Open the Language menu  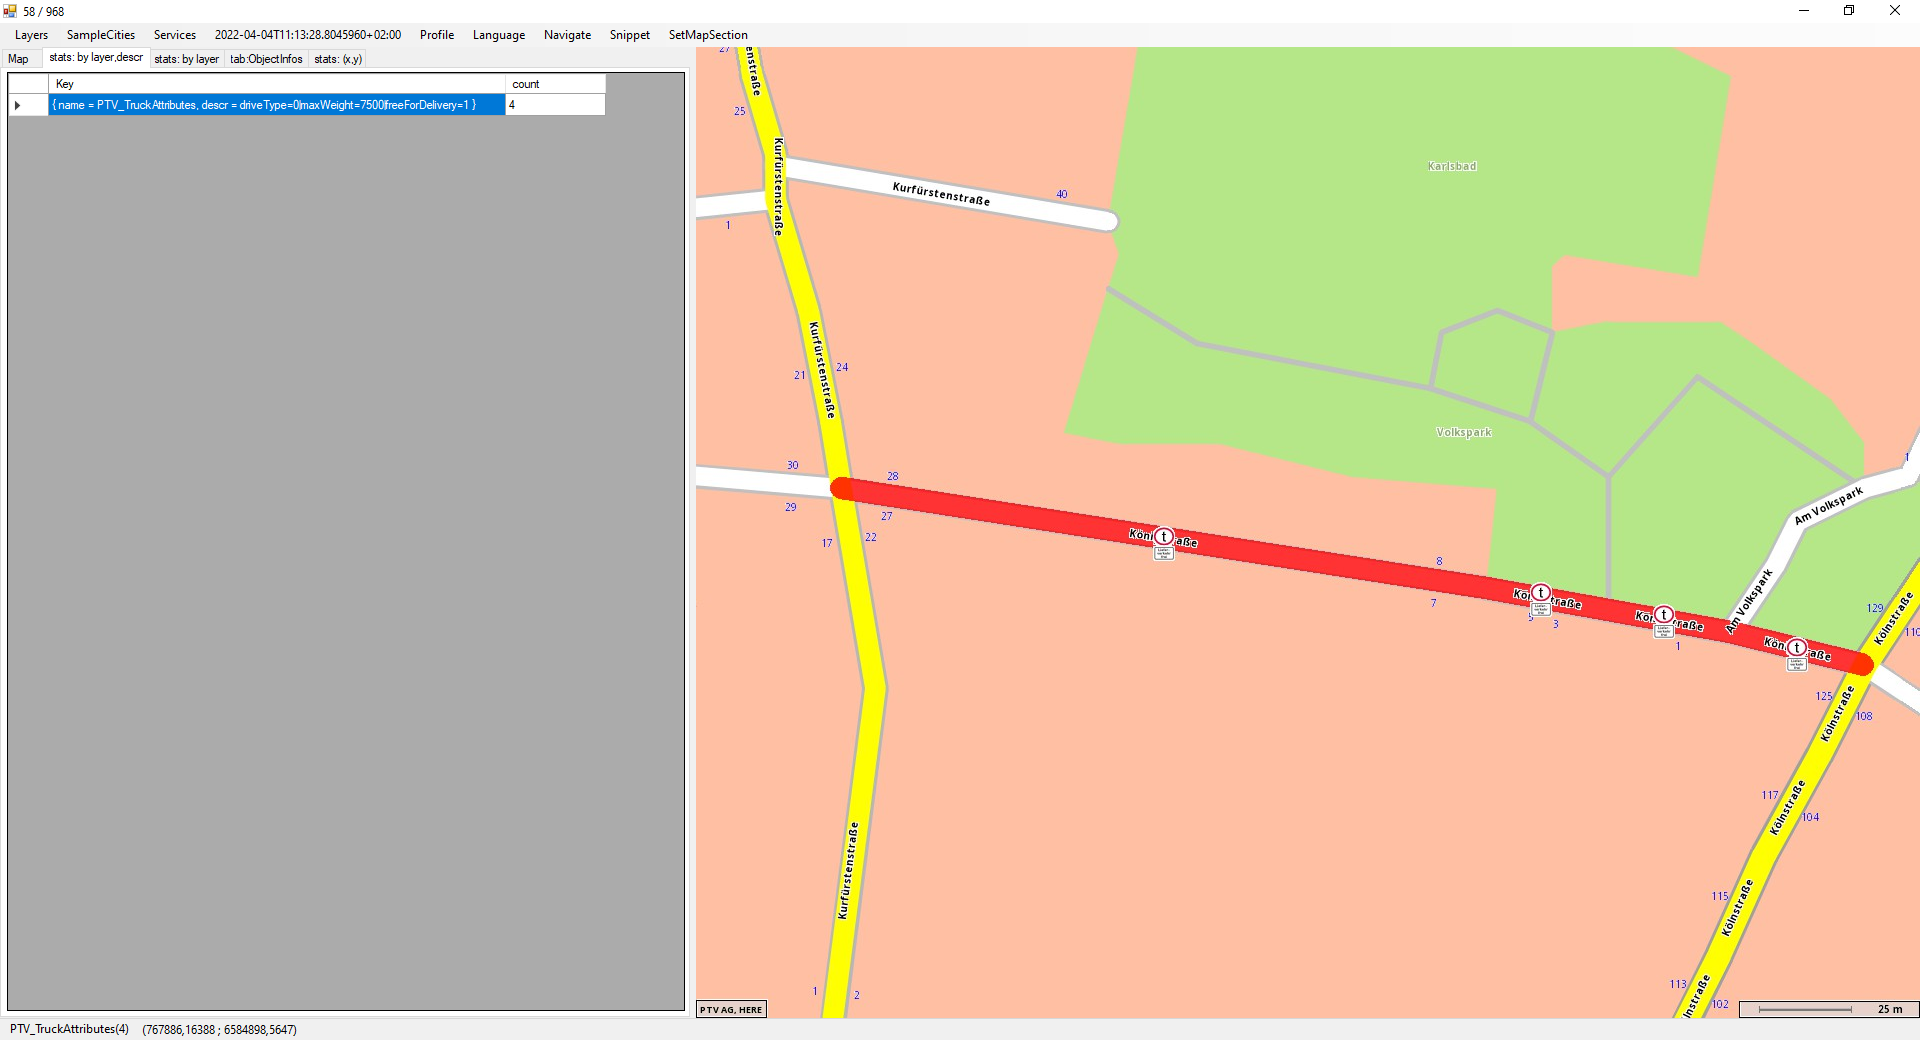tap(498, 35)
